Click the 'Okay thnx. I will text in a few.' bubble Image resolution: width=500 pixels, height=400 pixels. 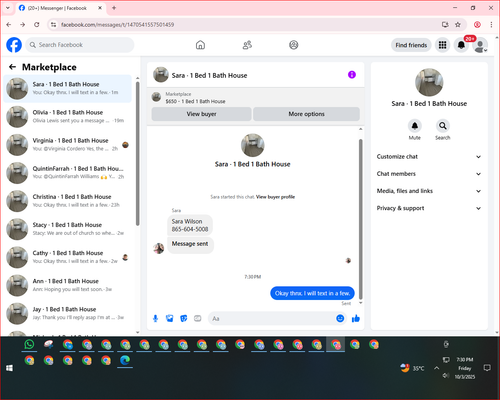pos(312,293)
